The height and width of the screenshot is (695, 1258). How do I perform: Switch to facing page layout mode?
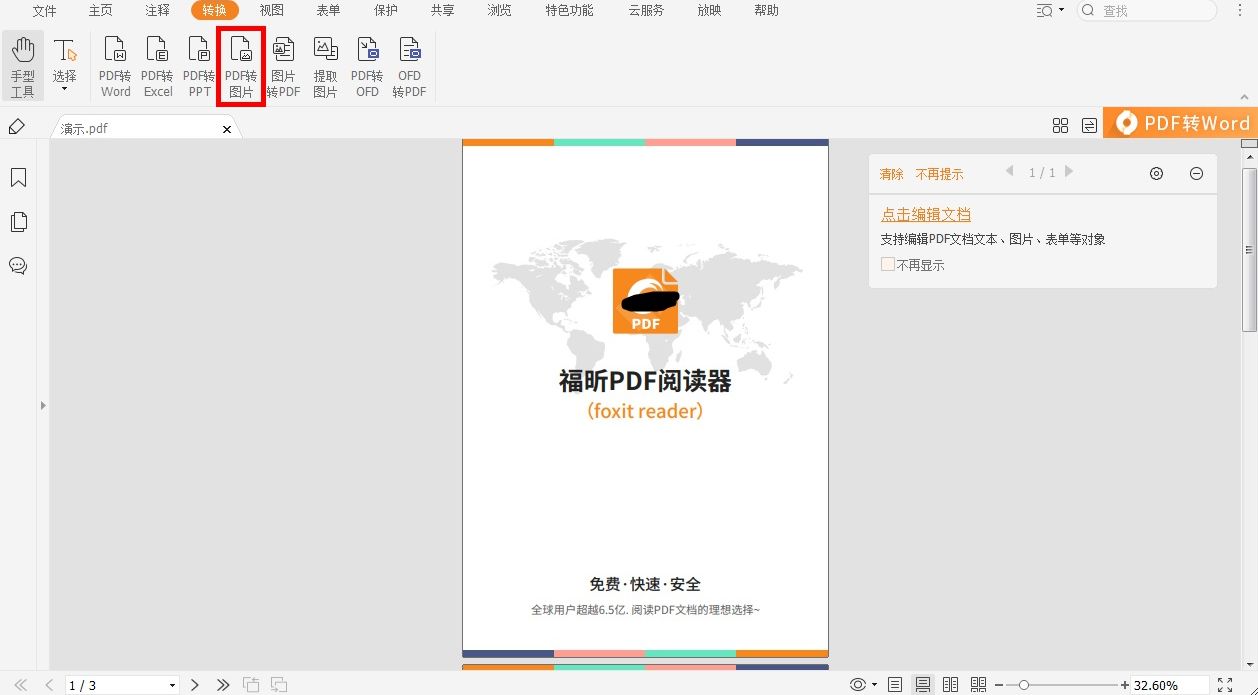pos(950,684)
